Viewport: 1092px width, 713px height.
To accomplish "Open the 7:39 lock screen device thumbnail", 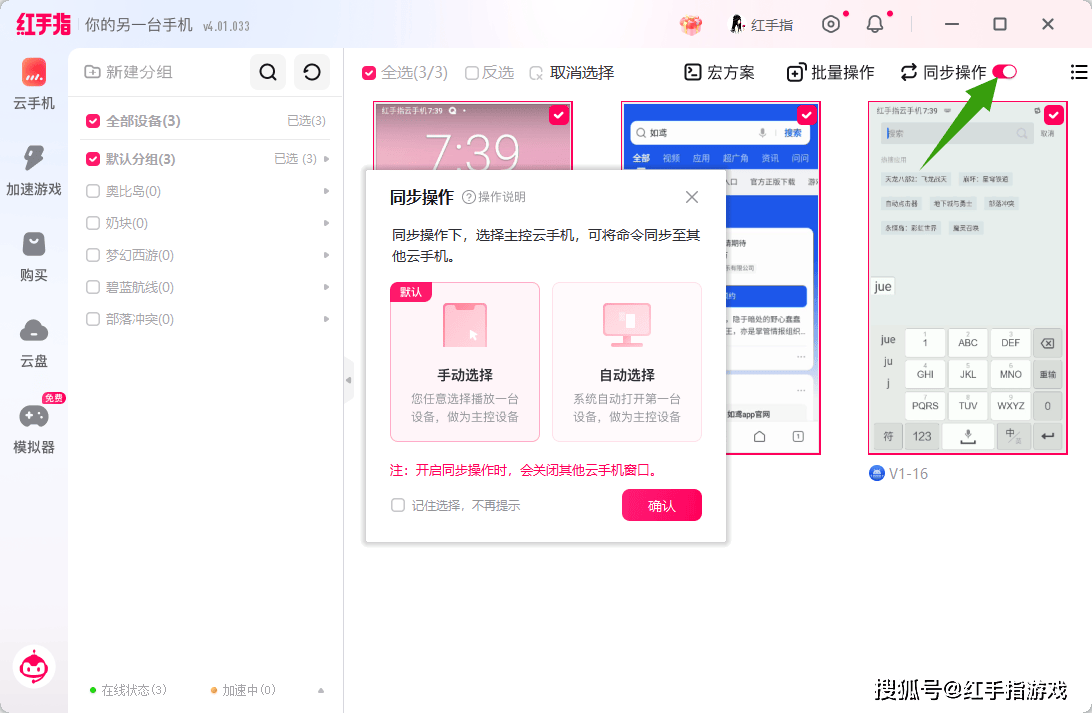I will tap(473, 136).
